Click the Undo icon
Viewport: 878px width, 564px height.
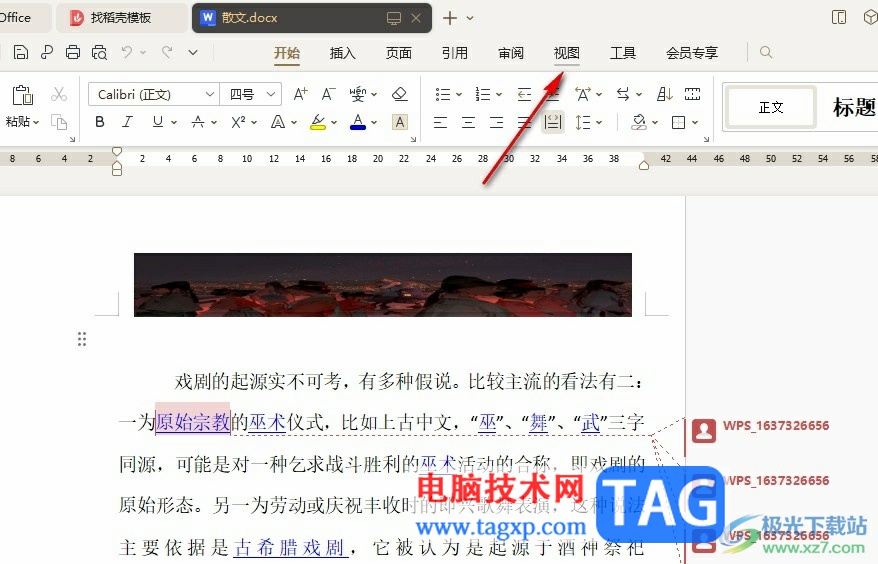point(127,53)
